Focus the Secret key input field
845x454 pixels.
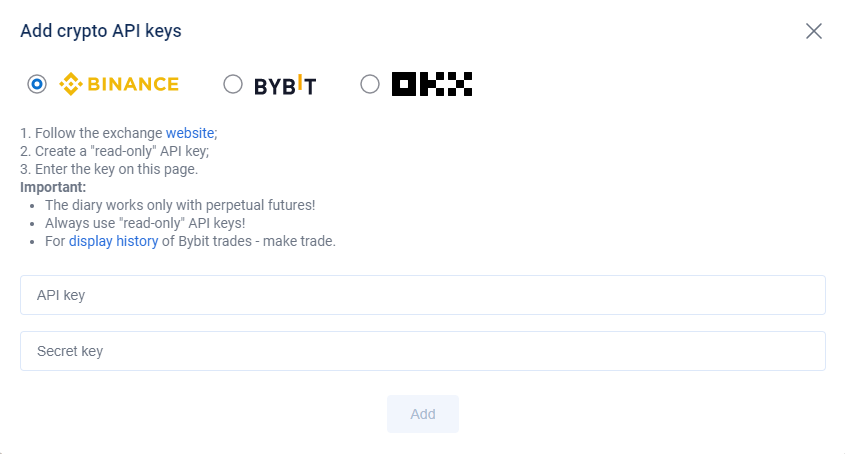(422, 351)
